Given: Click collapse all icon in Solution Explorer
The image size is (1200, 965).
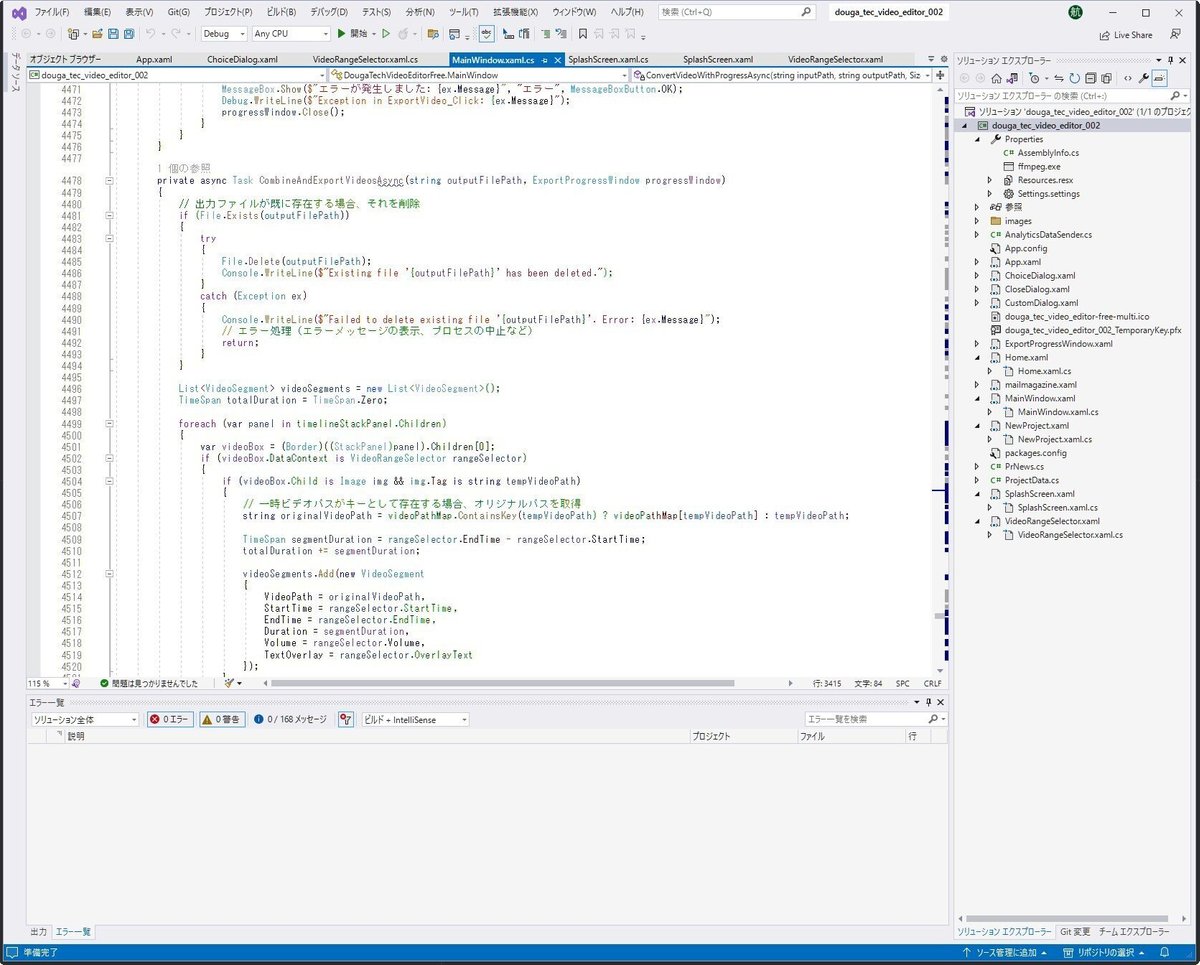Looking at the screenshot, I should tap(1091, 78).
